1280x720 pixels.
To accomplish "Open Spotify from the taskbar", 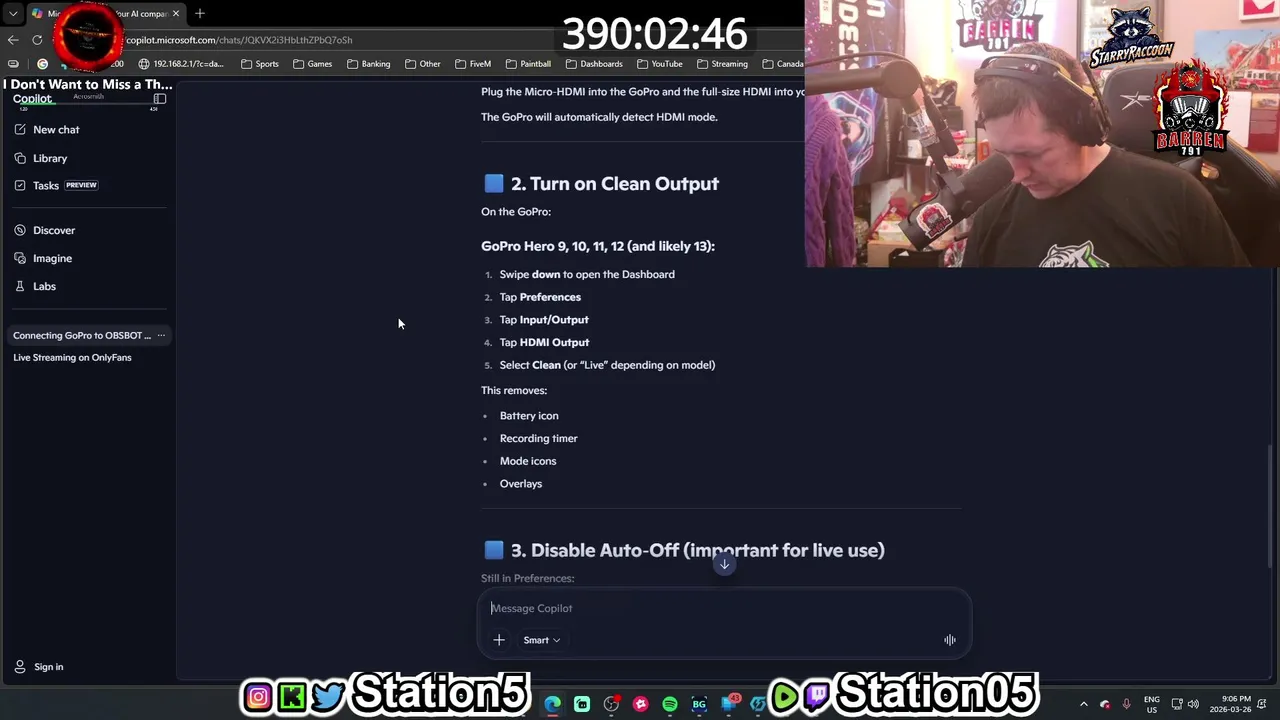I will [670, 704].
